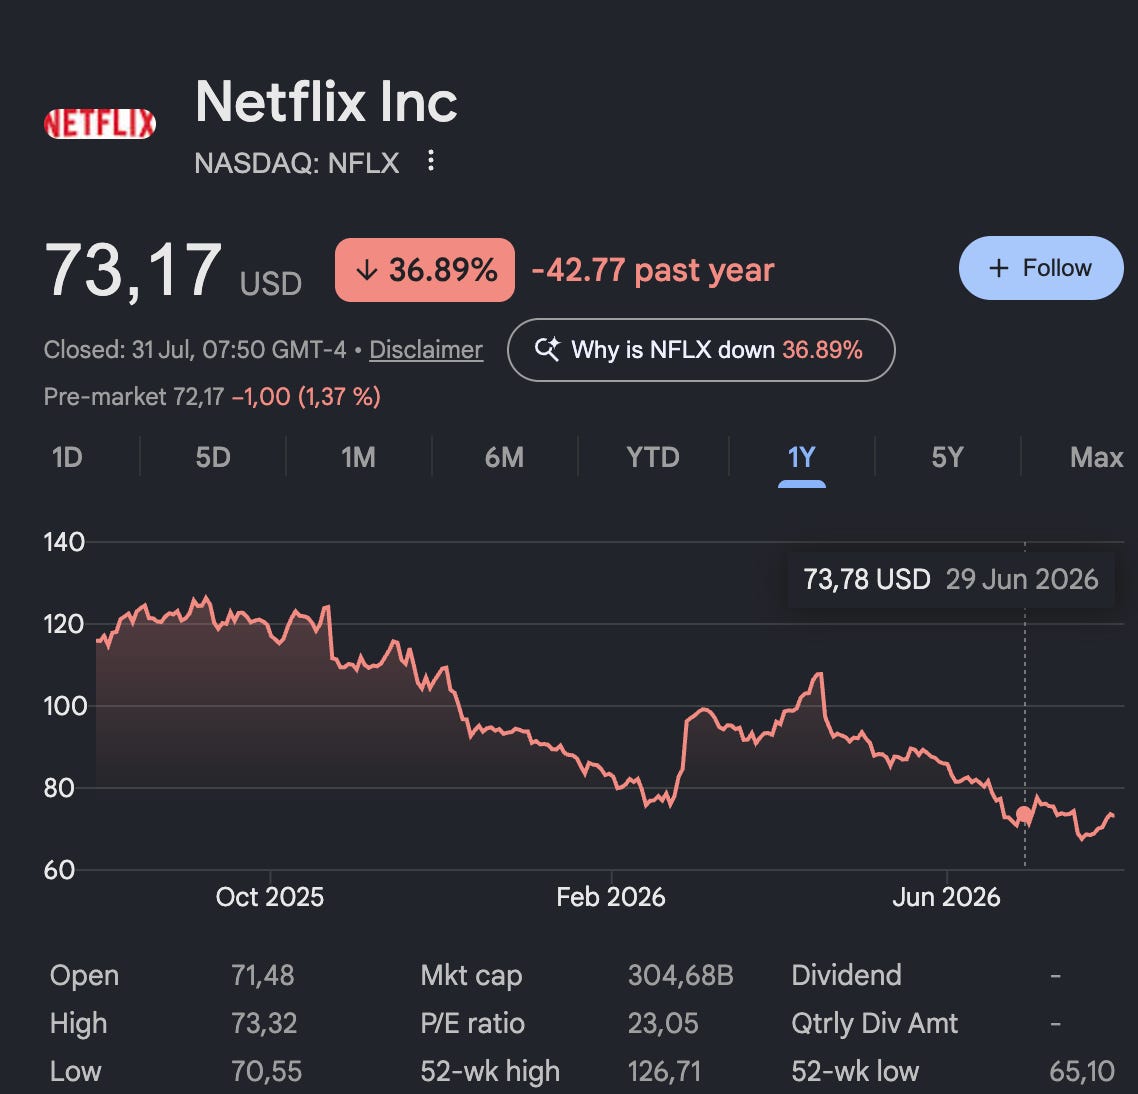Select the 1Y time range tab
Screen dimensions: 1138x1094
pyautogui.click(x=801, y=457)
